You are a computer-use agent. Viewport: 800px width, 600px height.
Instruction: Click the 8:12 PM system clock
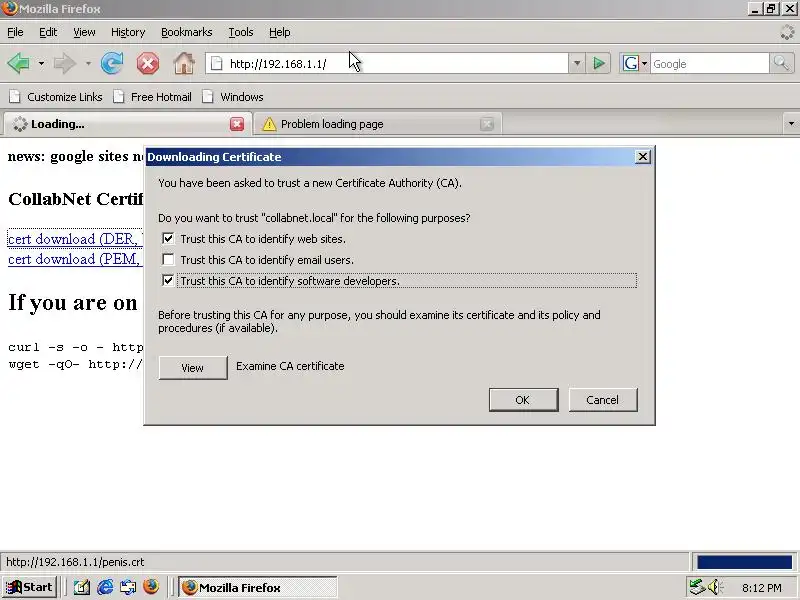coord(762,588)
